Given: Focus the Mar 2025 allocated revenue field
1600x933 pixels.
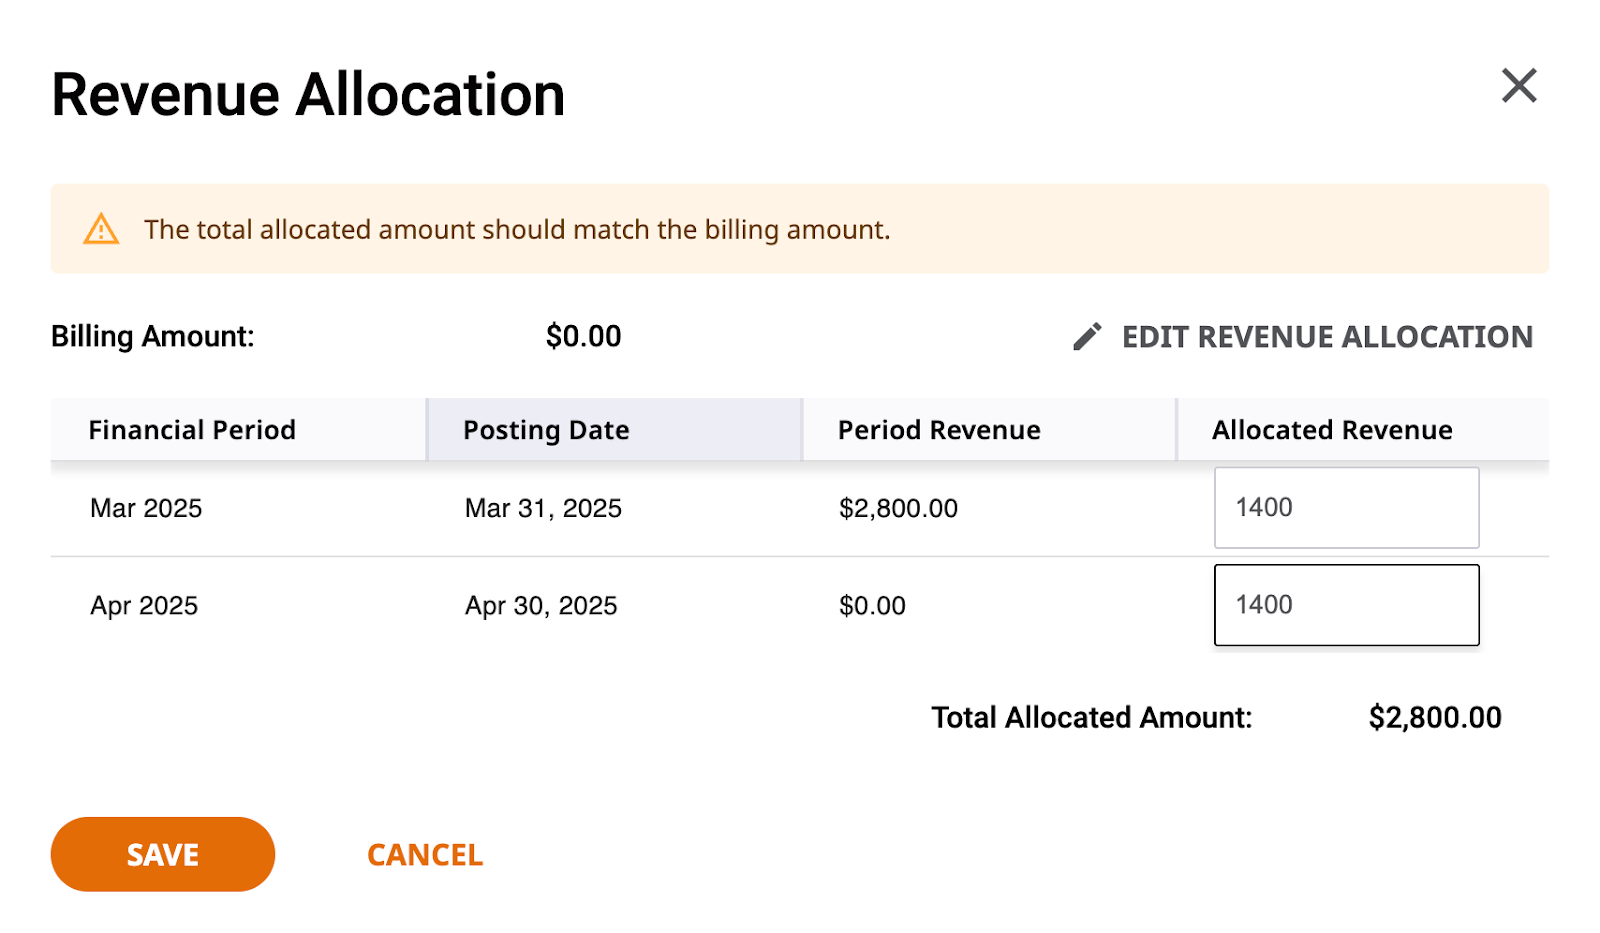Looking at the screenshot, I should coord(1346,507).
